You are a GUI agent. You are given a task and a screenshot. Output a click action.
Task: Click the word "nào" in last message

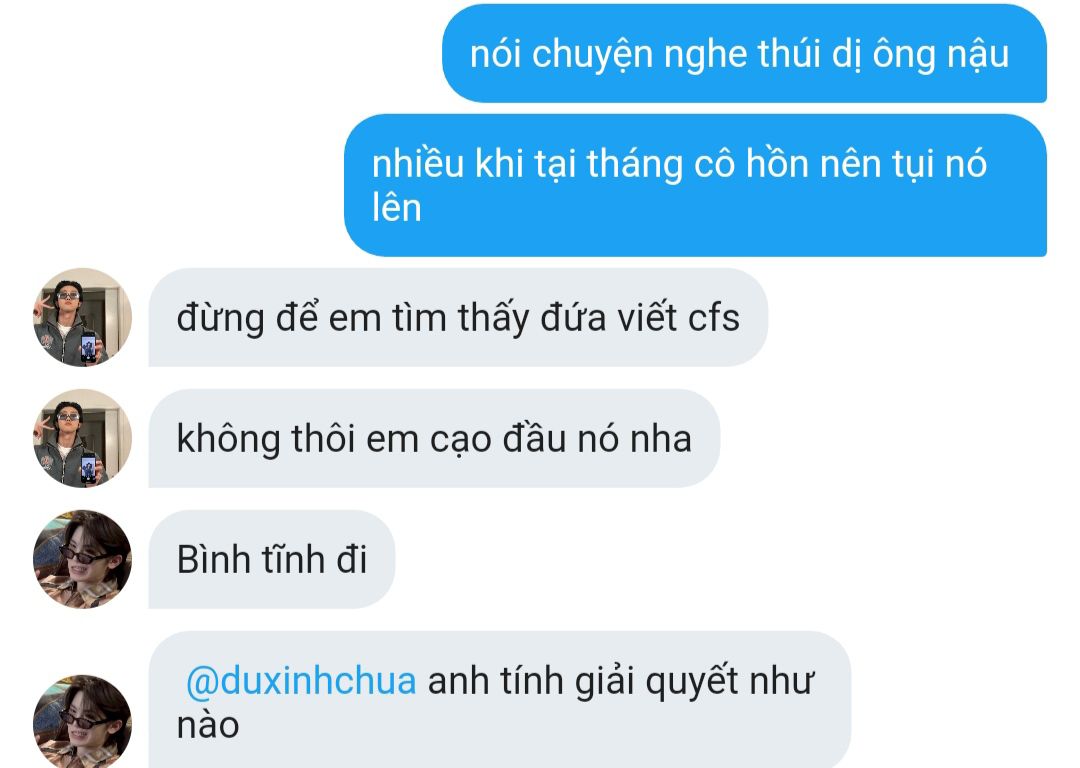pyautogui.click(x=208, y=725)
